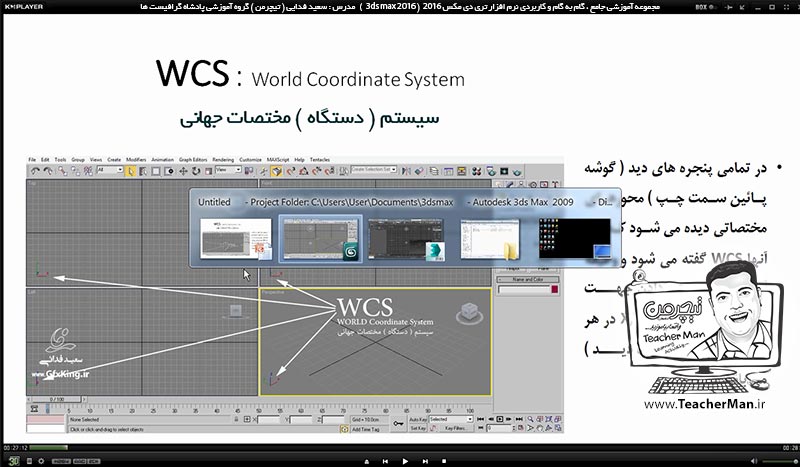Open the File menu in 3ds Max
This screenshot has width=800, height=467.
pos(32,160)
